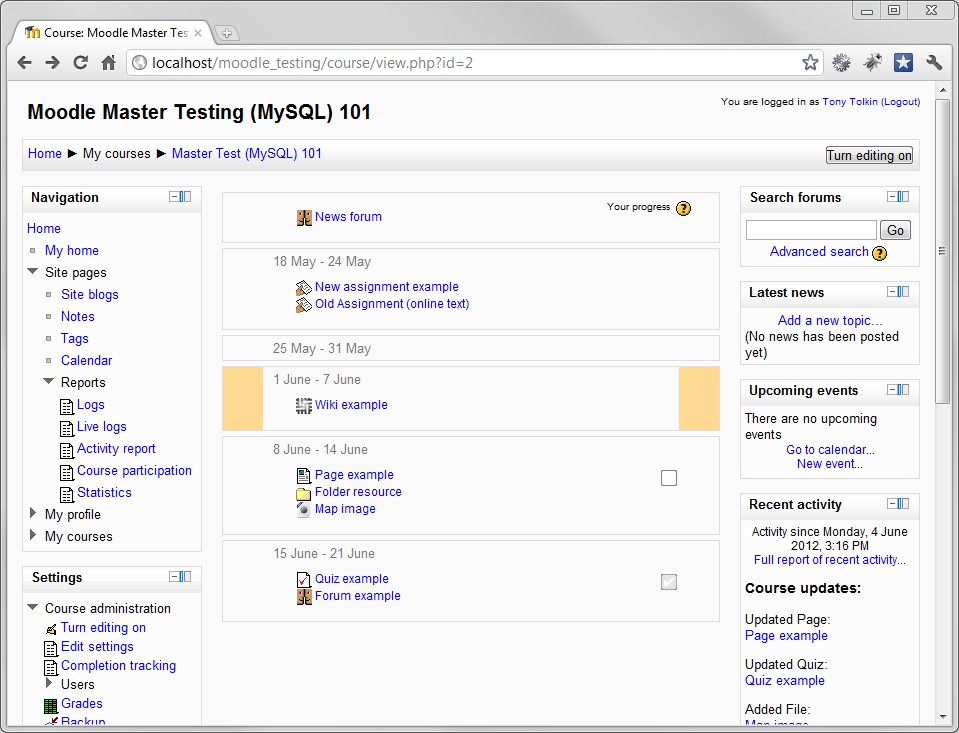Screen dimensions: 959x733
Task: Click Add a new topic link
Action: (829, 321)
